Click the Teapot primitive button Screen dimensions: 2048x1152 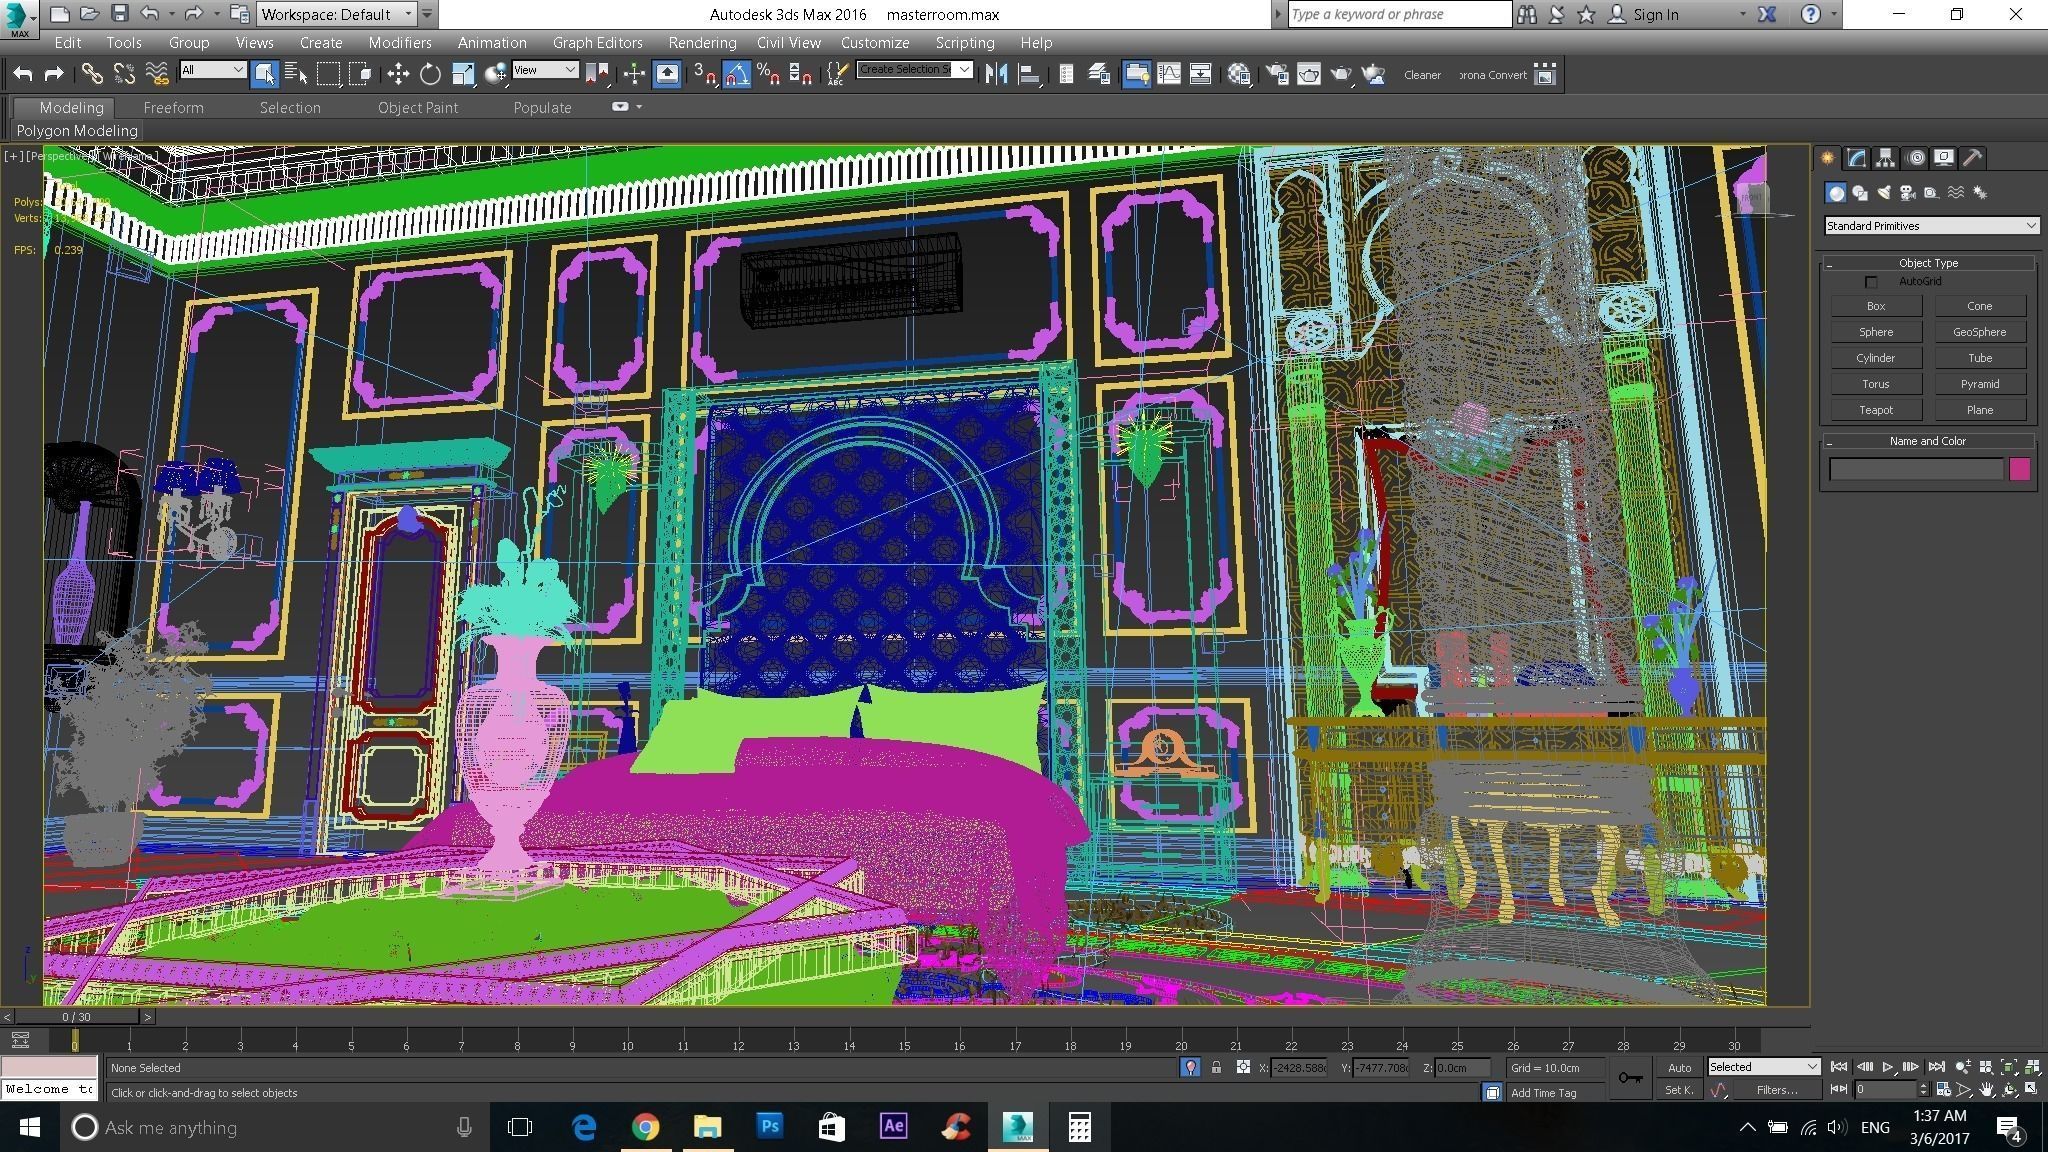(1875, 410)
